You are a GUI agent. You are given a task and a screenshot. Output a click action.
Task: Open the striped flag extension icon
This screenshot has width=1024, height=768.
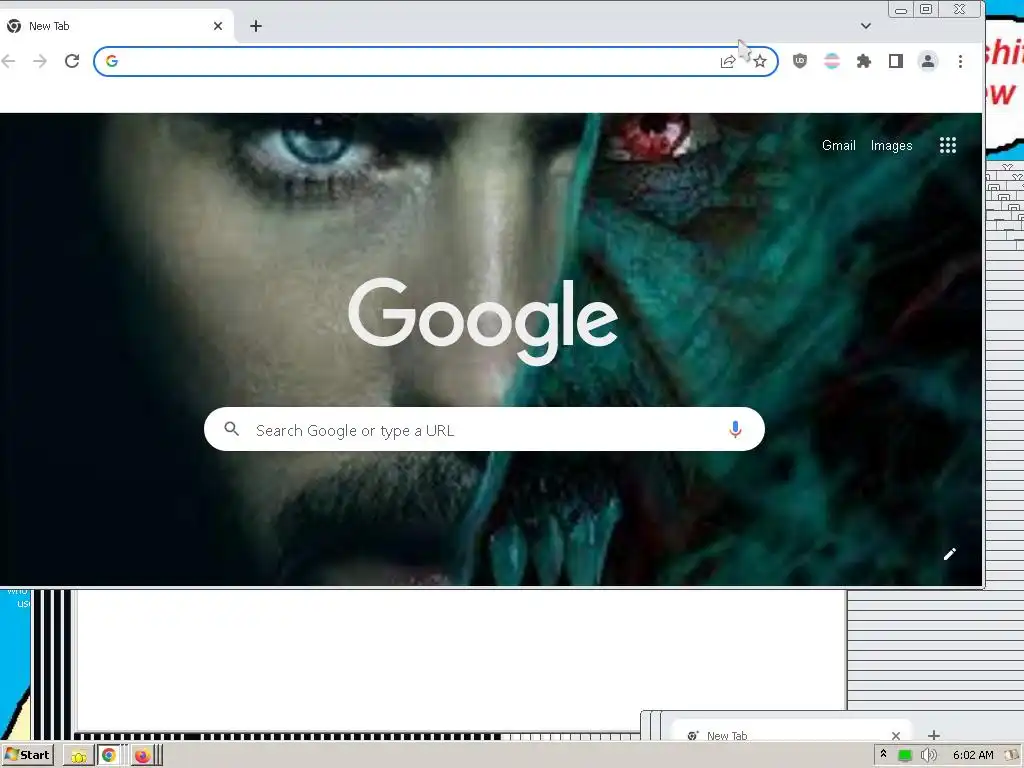coord(831,61)
